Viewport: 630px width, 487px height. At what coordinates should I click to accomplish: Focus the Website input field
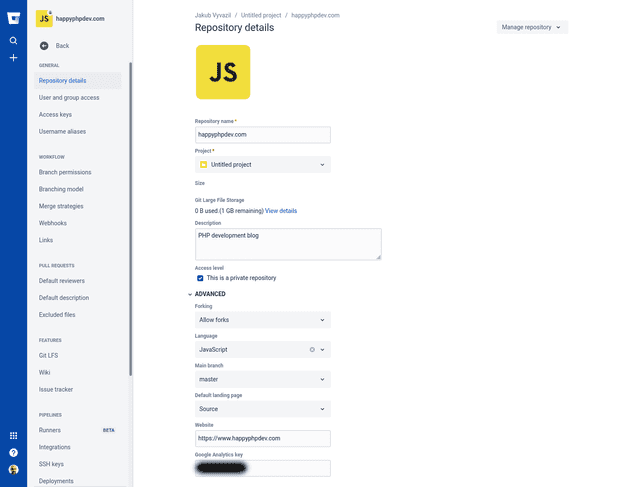tap(263, 438)
